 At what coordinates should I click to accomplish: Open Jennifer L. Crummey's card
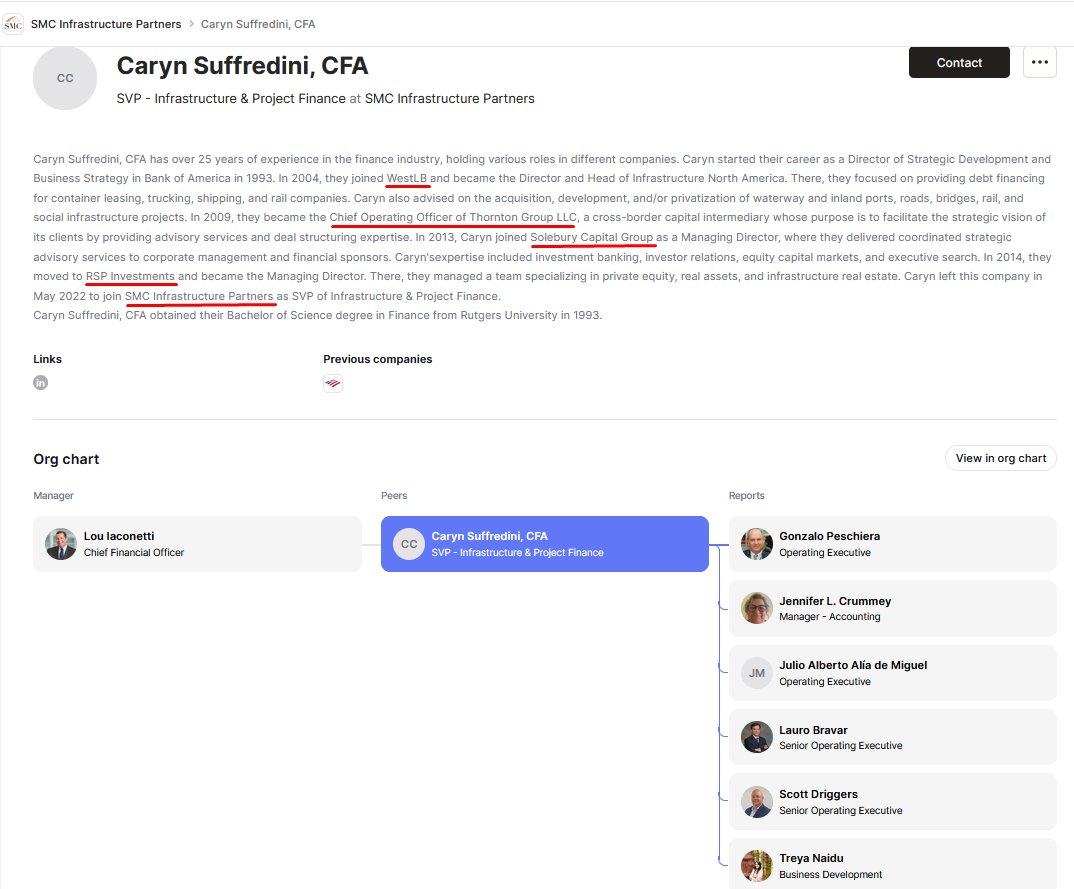pyautogui.click(x=892, y=608)
